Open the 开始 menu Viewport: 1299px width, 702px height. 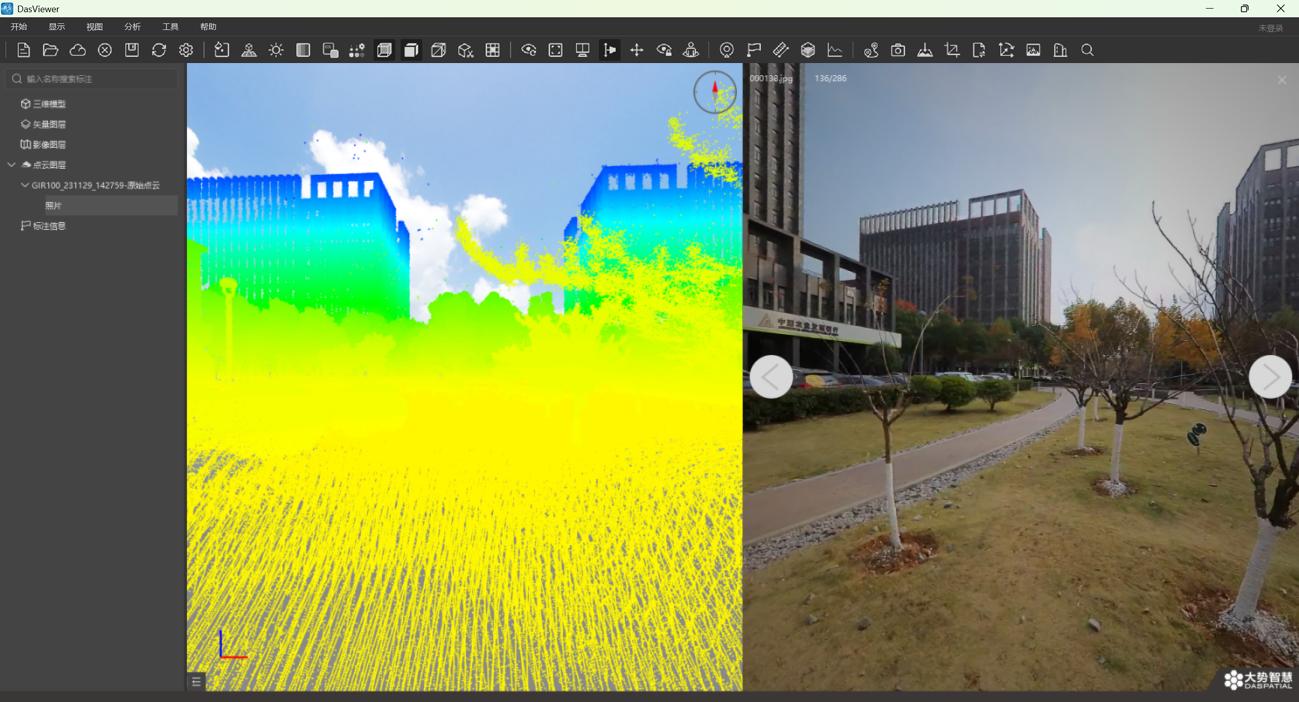pos(19,27)
